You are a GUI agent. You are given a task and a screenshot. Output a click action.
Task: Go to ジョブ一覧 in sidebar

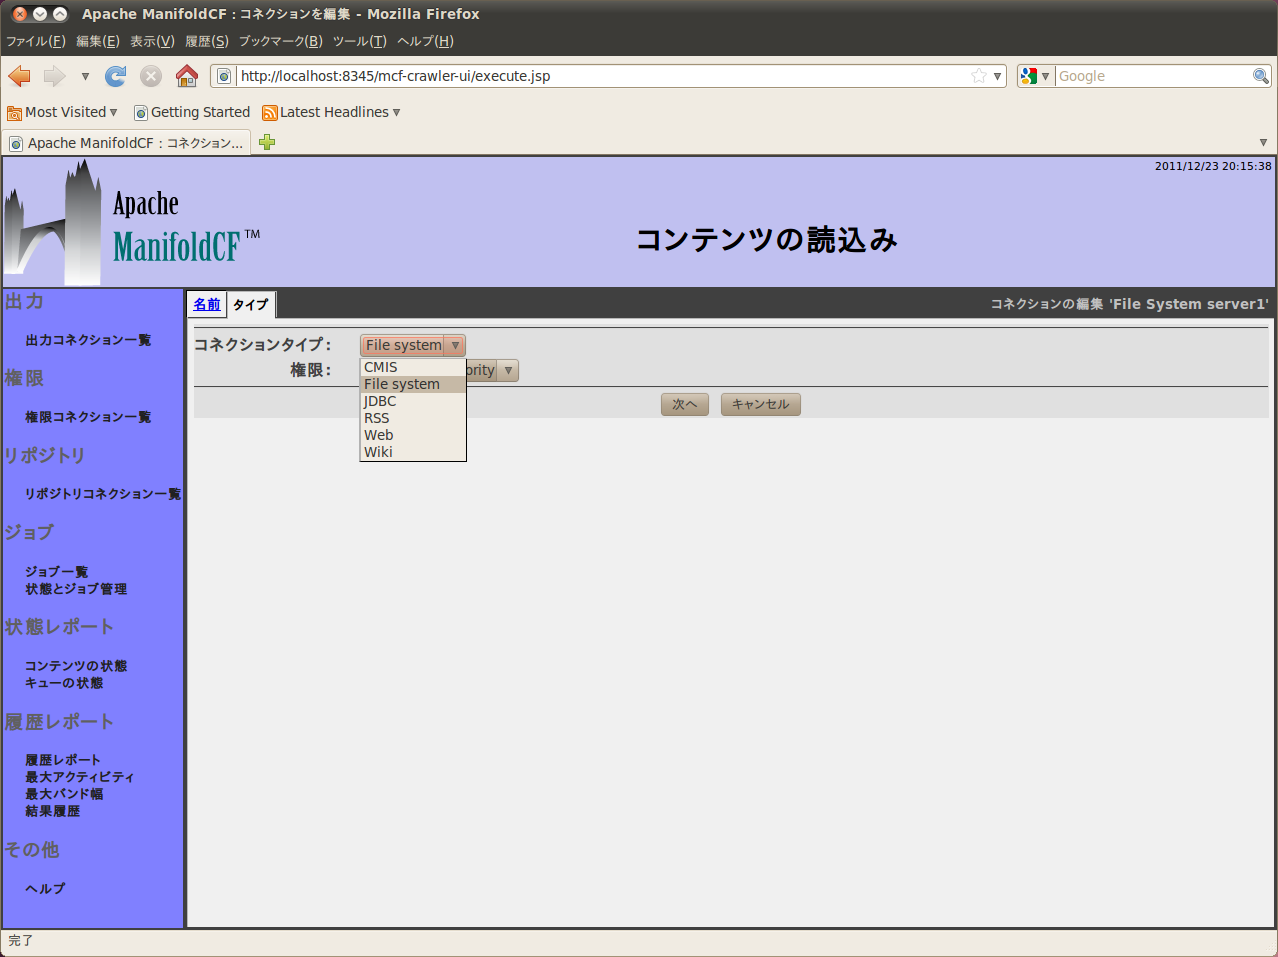click(x=57, y=572)
